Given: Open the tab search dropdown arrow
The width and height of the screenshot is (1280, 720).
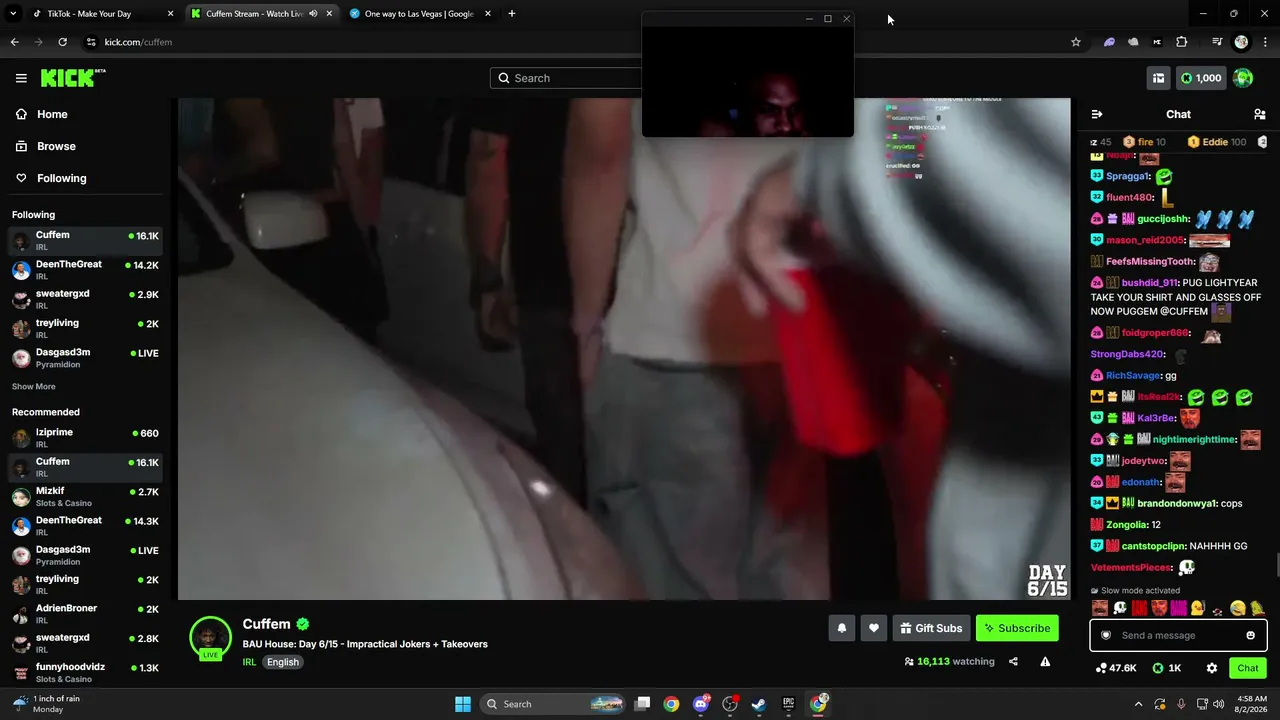Looking at the screenshot, I should coord(13,14).
